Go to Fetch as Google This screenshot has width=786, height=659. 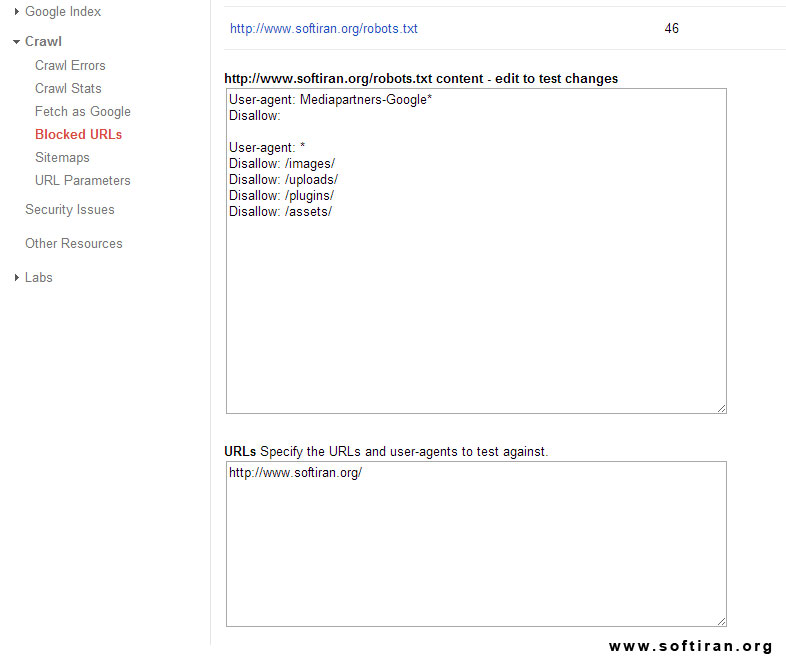click(x=83, y=112)
